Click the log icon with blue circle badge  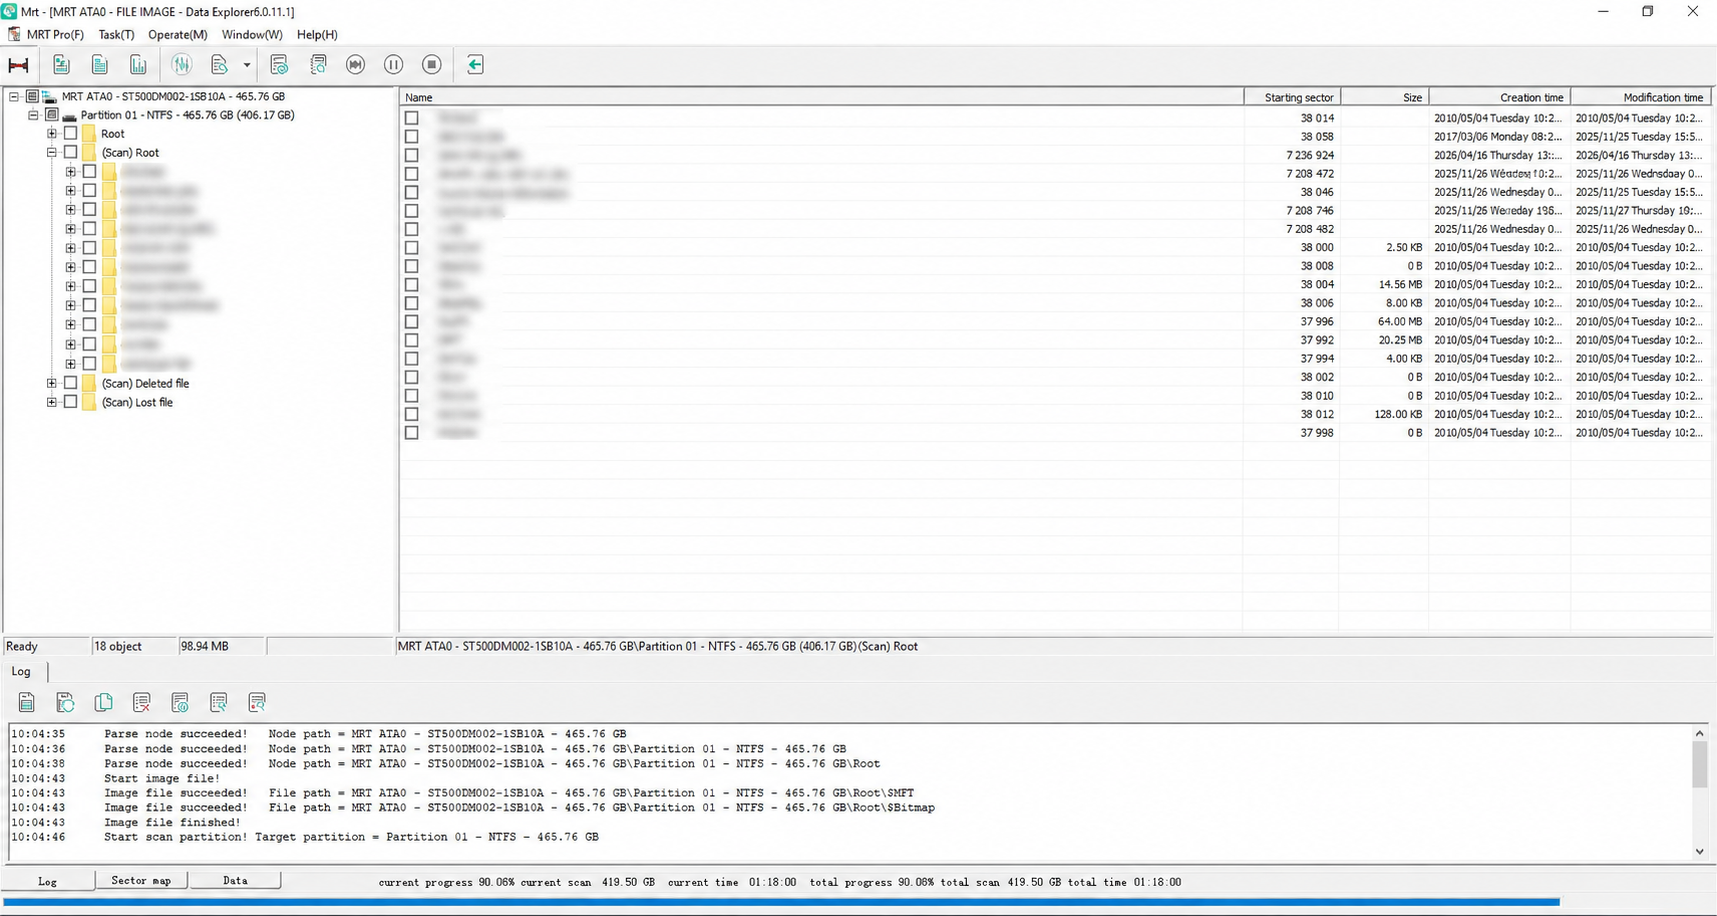pos(180,703)
